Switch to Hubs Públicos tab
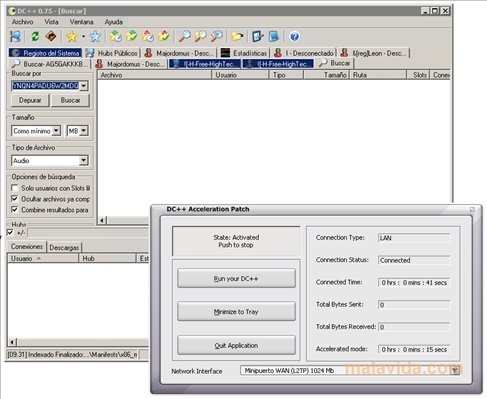The width and height of the screenshot is (487, 399). [111, 53]
